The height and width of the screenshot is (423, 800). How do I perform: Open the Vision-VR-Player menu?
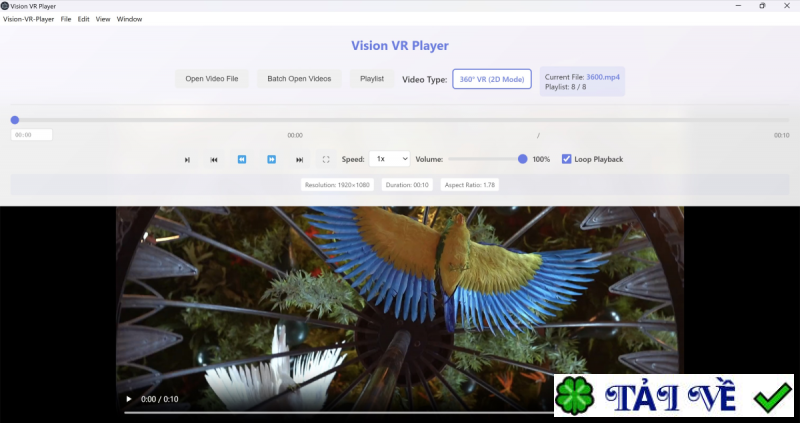pyautogui.click(x=28, y=19)
